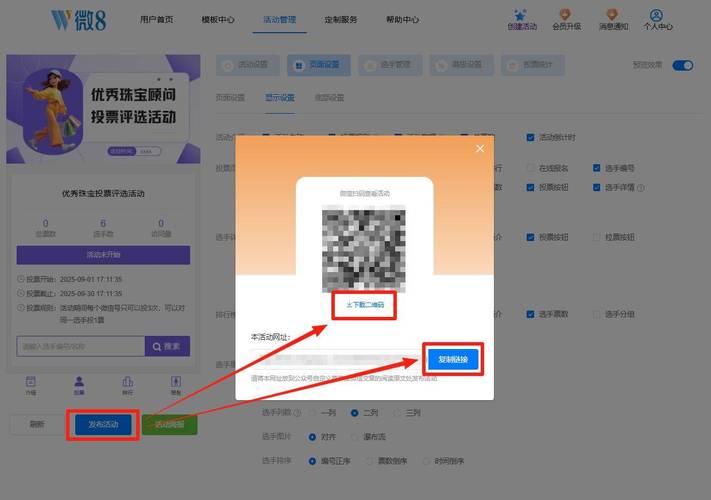Open 创建活动 star icon
711x500 pixels.
[520, 15]
